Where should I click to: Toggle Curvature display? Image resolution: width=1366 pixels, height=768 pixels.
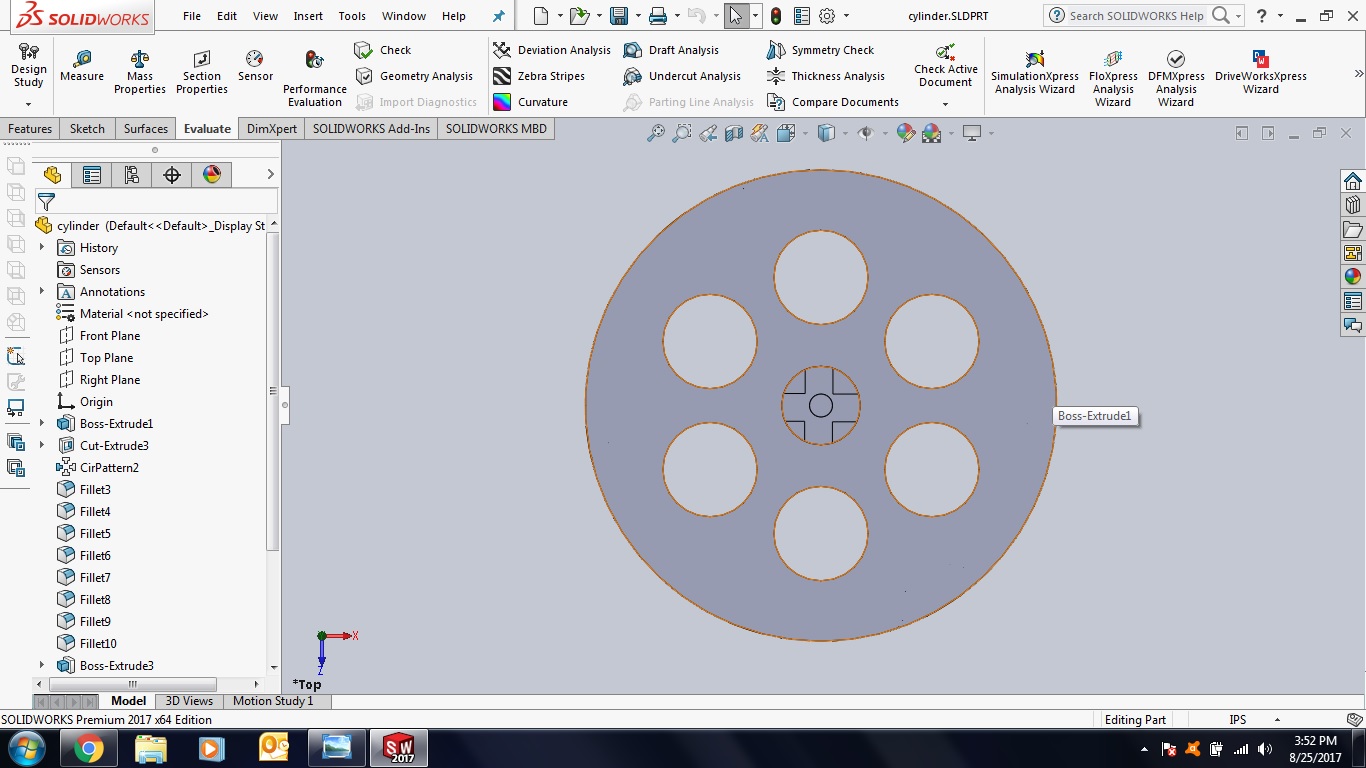pyautogui.click(x=530, y=102)
